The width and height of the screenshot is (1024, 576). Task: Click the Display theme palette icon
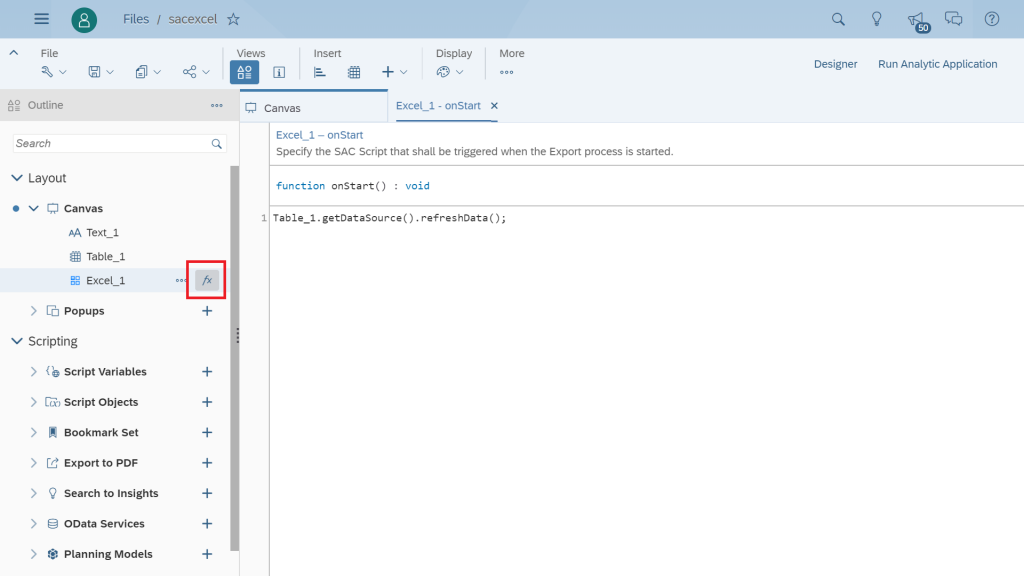443,72
